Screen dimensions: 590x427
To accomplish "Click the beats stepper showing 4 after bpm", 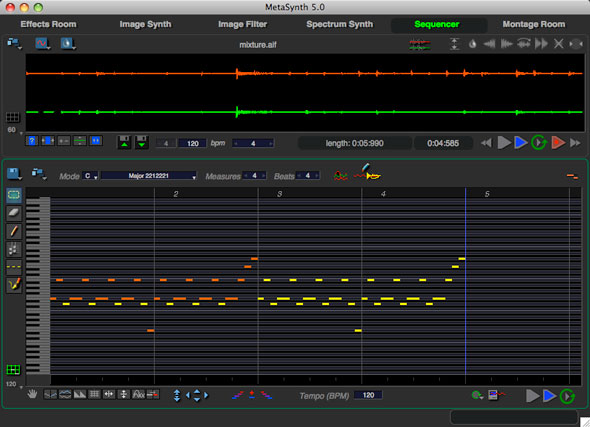I will pyautogui.click(x=253, y=143).
